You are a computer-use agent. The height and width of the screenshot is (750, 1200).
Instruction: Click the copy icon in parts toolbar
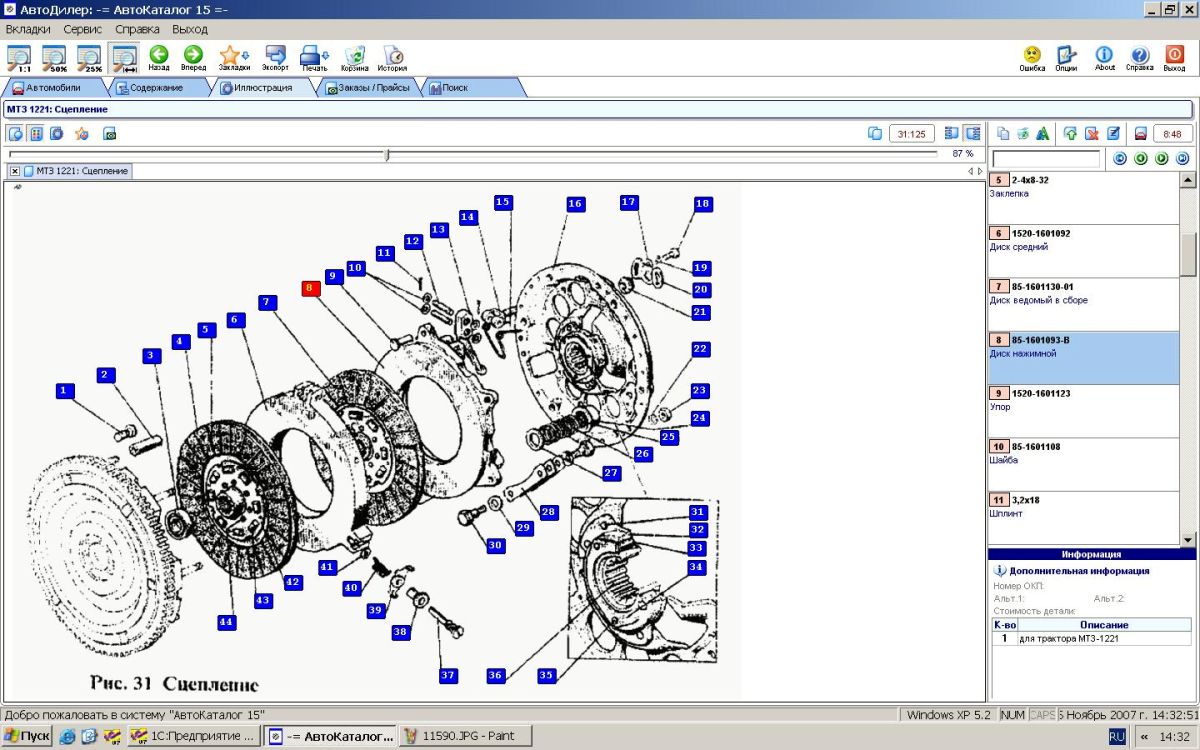click(1003, 133)
